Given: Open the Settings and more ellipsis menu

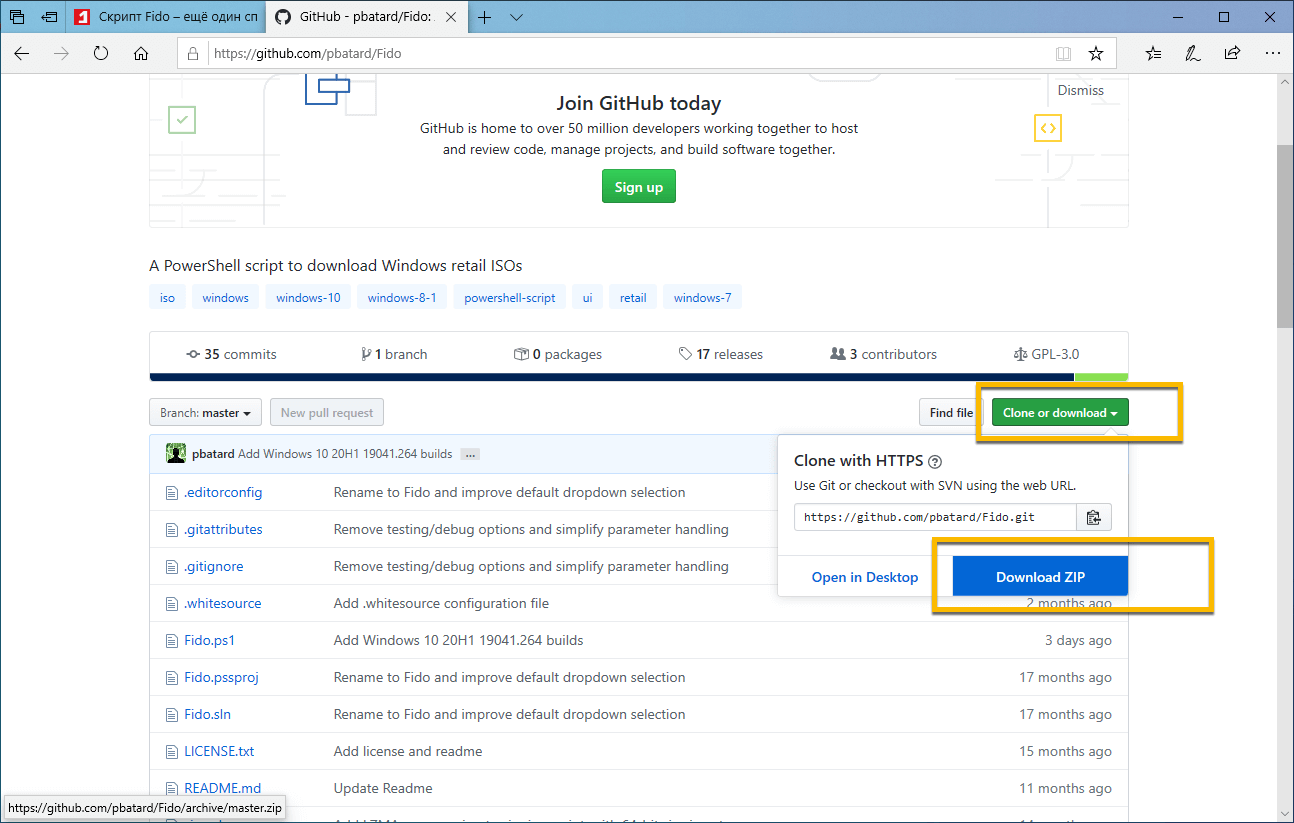Looking at the screenshot, I should (x=1272, y=53).
